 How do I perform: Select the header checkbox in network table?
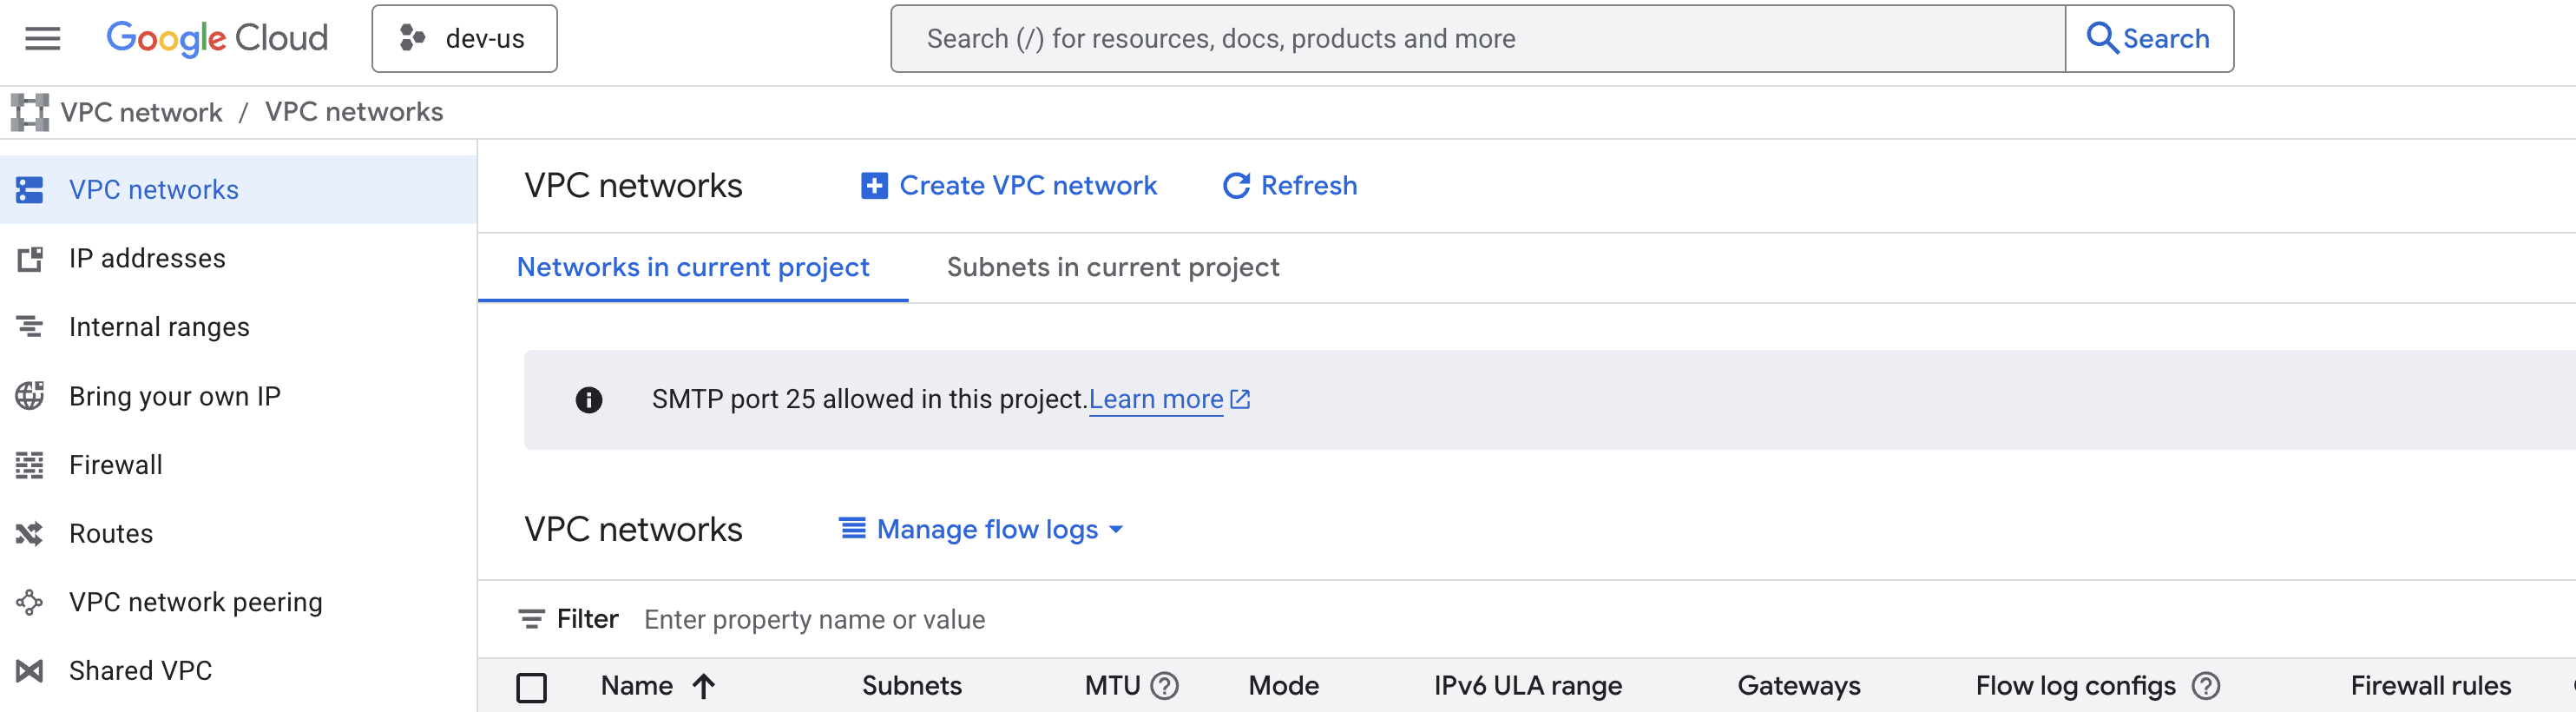tap(534, 687)
